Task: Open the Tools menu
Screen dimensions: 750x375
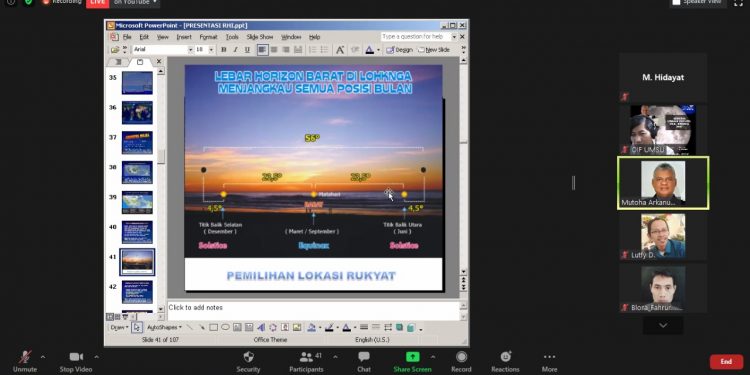Action: tap(232, 37)
